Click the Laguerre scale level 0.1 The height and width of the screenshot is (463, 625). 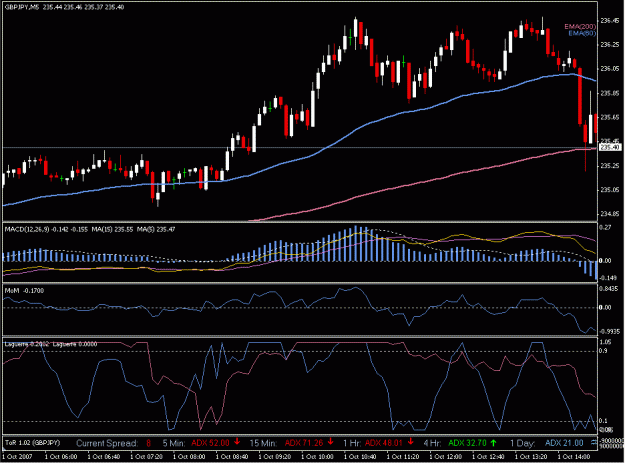pyautogui.click(x=603, y=421)
